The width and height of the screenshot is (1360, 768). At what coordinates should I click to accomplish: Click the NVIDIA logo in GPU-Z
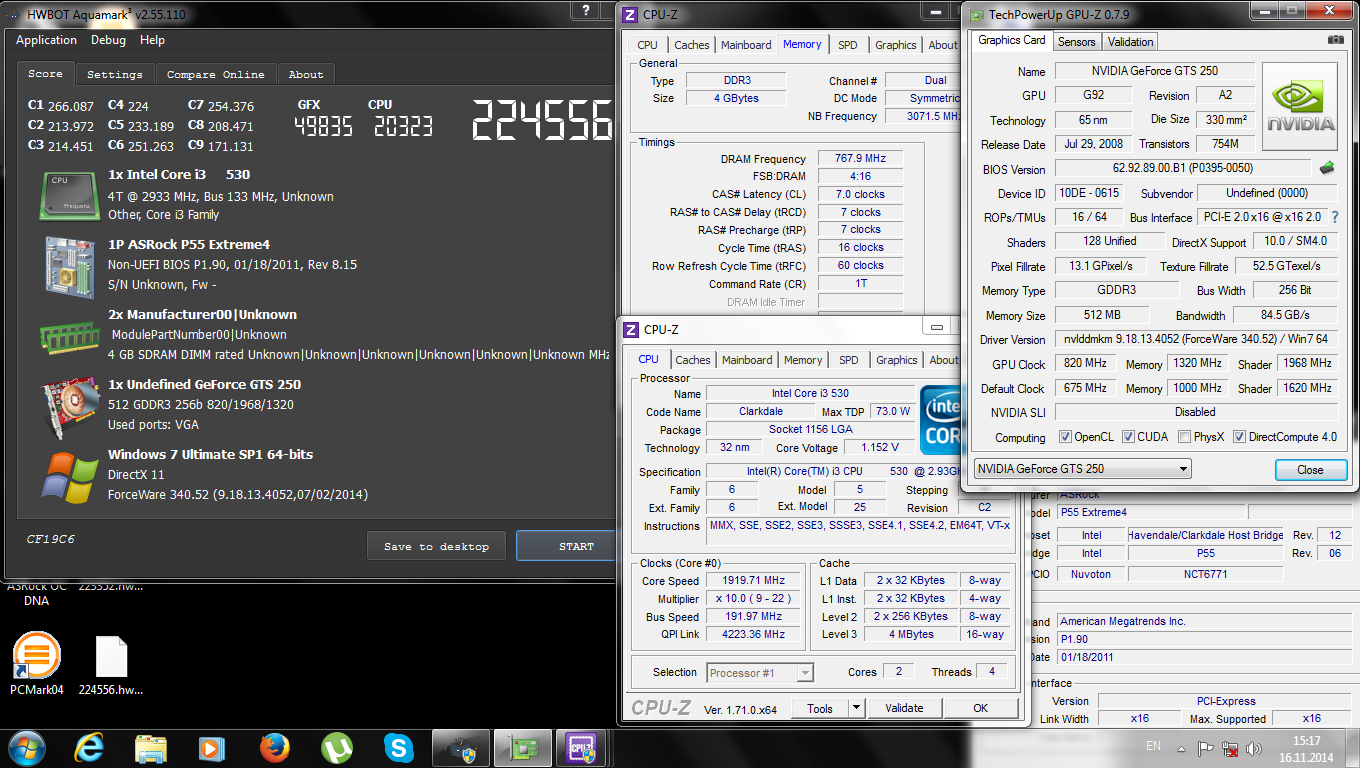tap(1300, 106)
